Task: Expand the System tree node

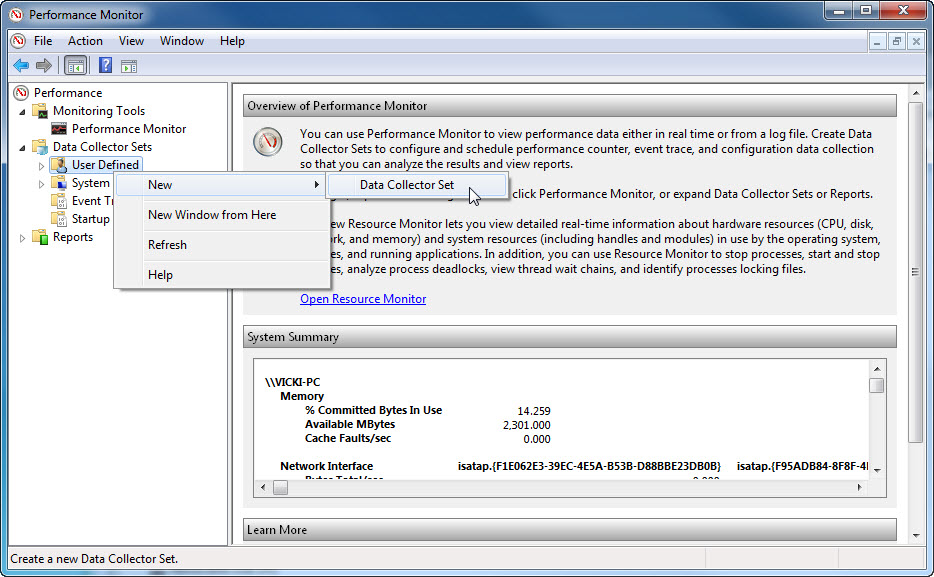Action: click(41, 184)
